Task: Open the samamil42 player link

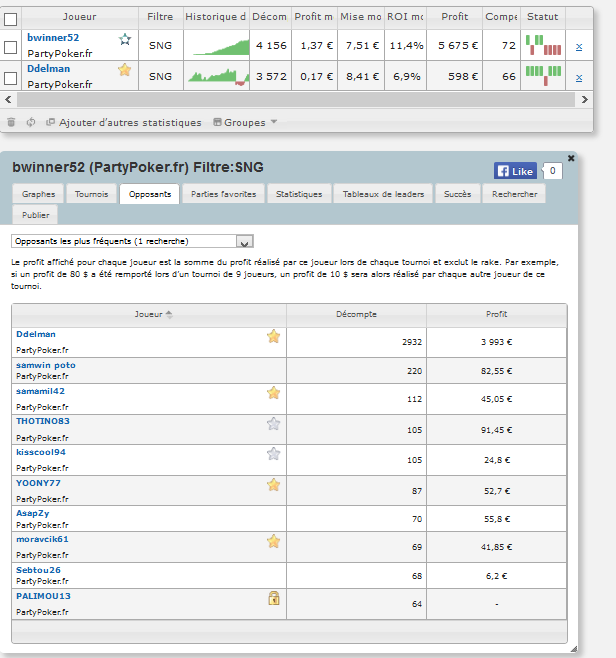Action: click(x=40, y=392)
